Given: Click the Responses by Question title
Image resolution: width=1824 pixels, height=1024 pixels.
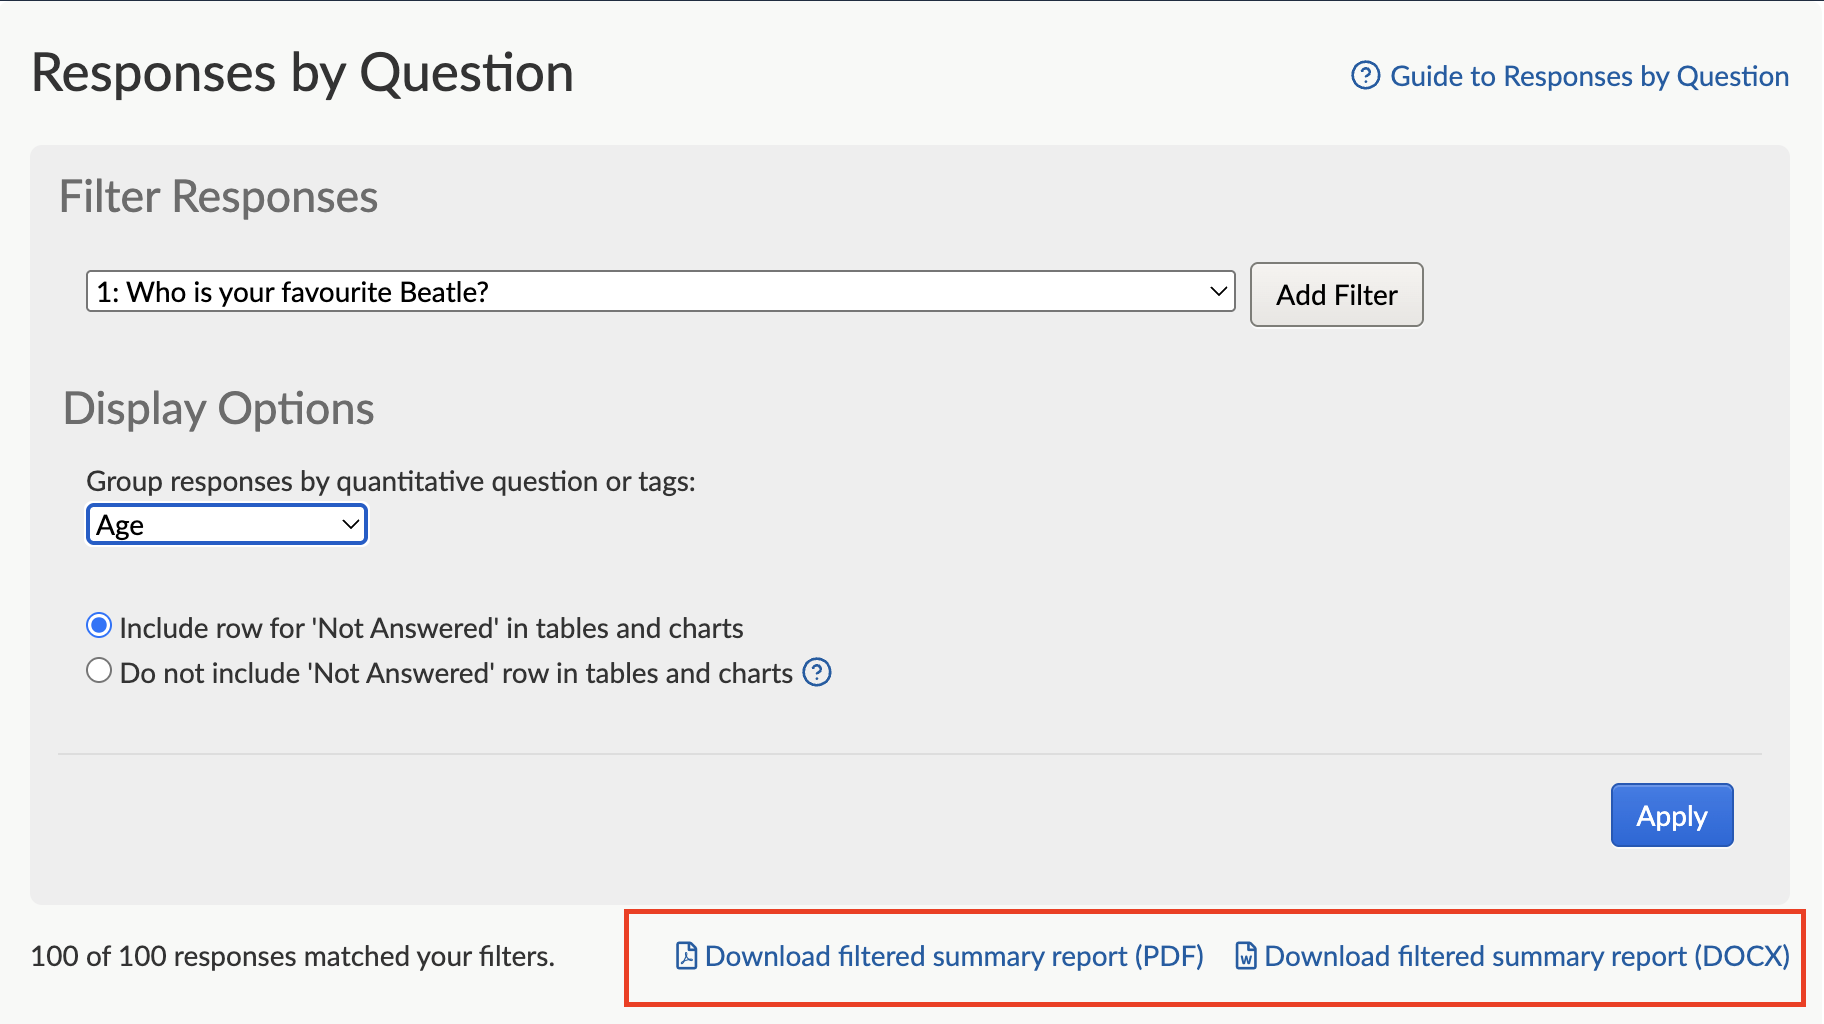Looking at the screenshot, I should tap(303, 73).
